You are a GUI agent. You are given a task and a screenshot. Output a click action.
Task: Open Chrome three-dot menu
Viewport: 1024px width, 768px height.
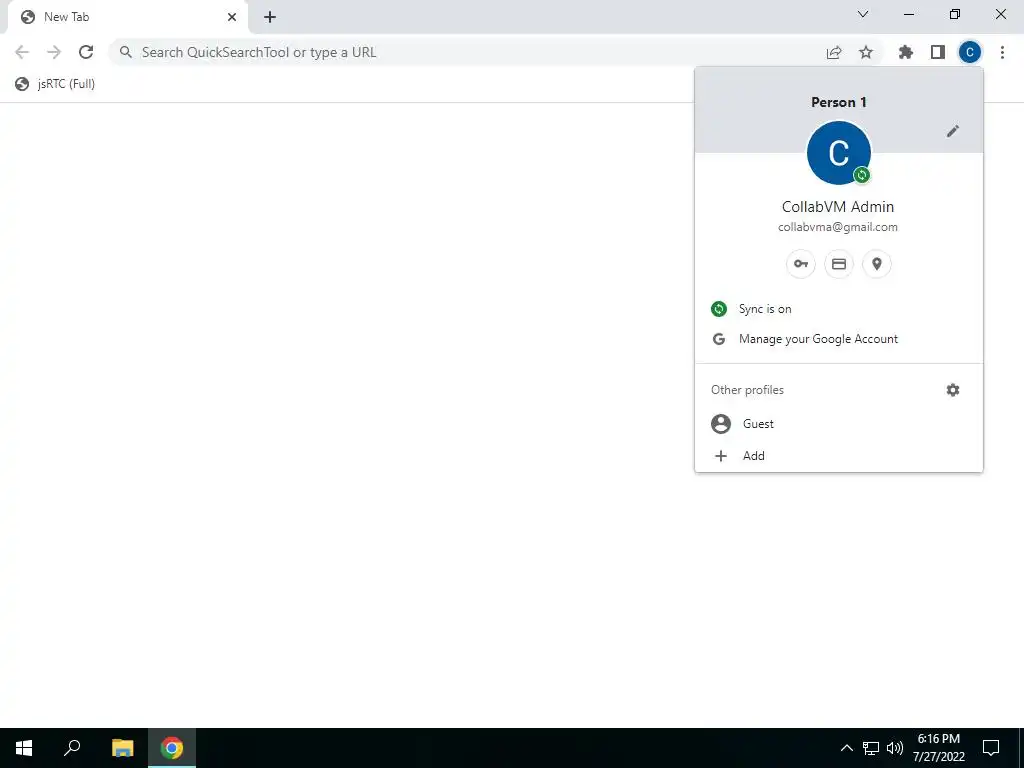pos(1002,52)
